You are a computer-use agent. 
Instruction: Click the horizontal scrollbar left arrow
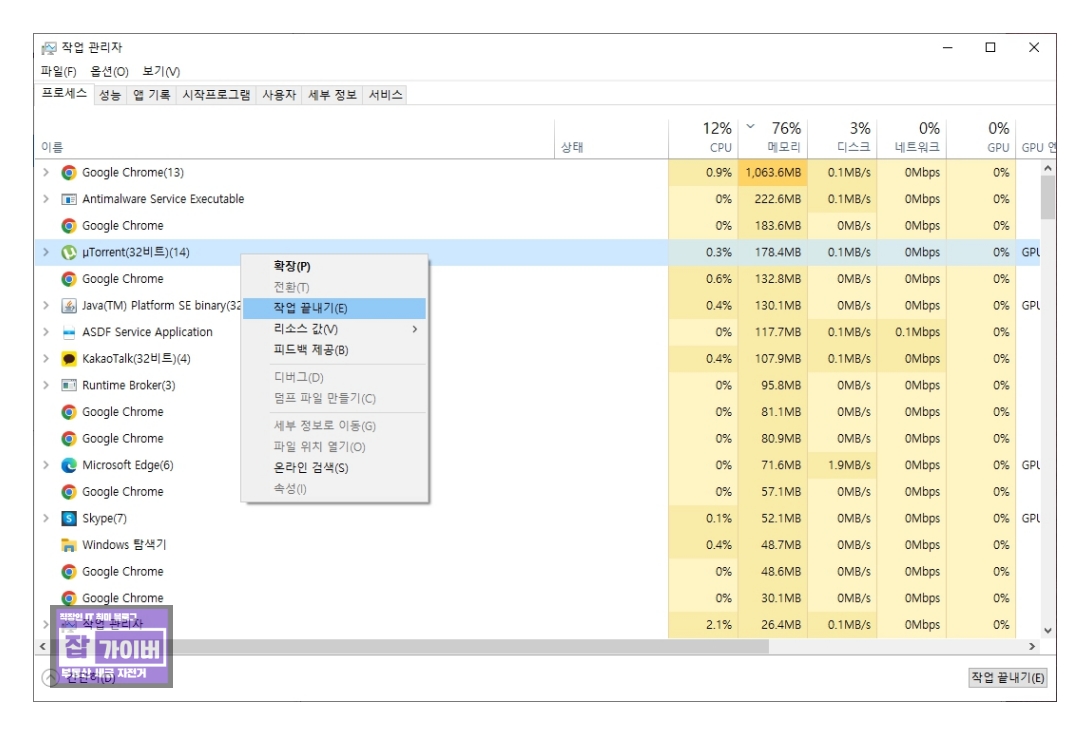[x=42, y=647]
